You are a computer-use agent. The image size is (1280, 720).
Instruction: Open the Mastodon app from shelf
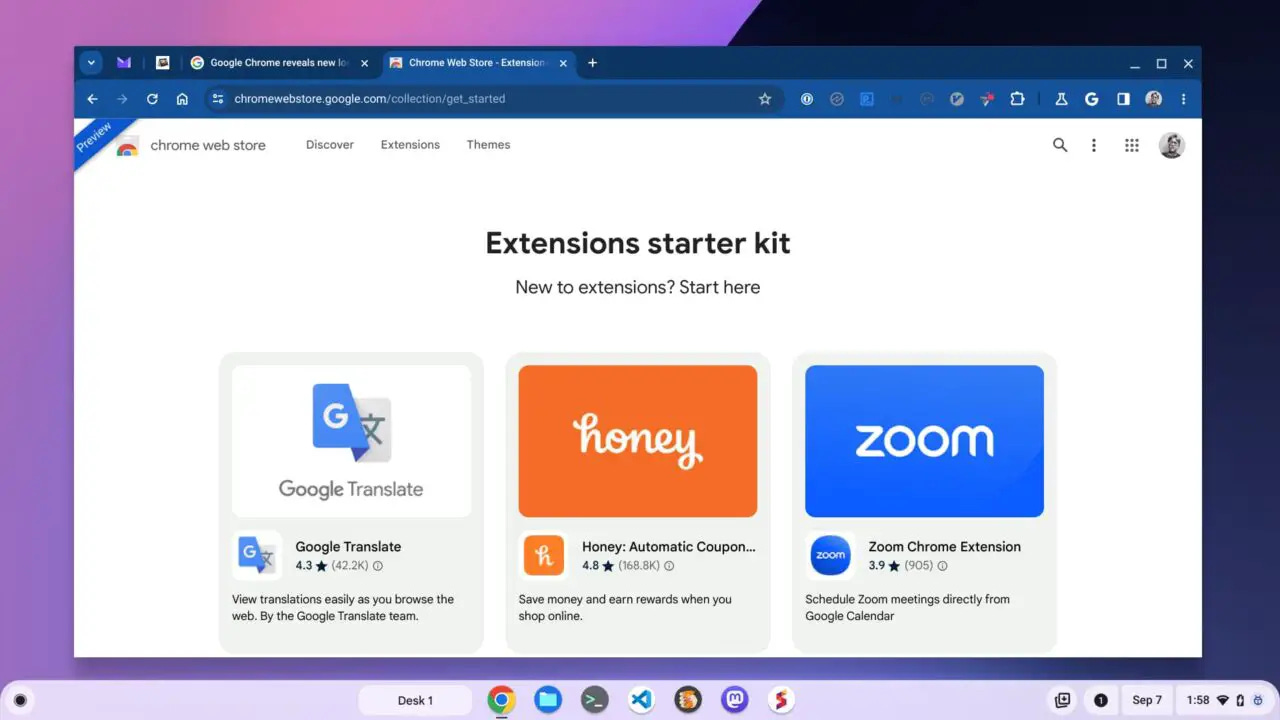pos(734,700)
